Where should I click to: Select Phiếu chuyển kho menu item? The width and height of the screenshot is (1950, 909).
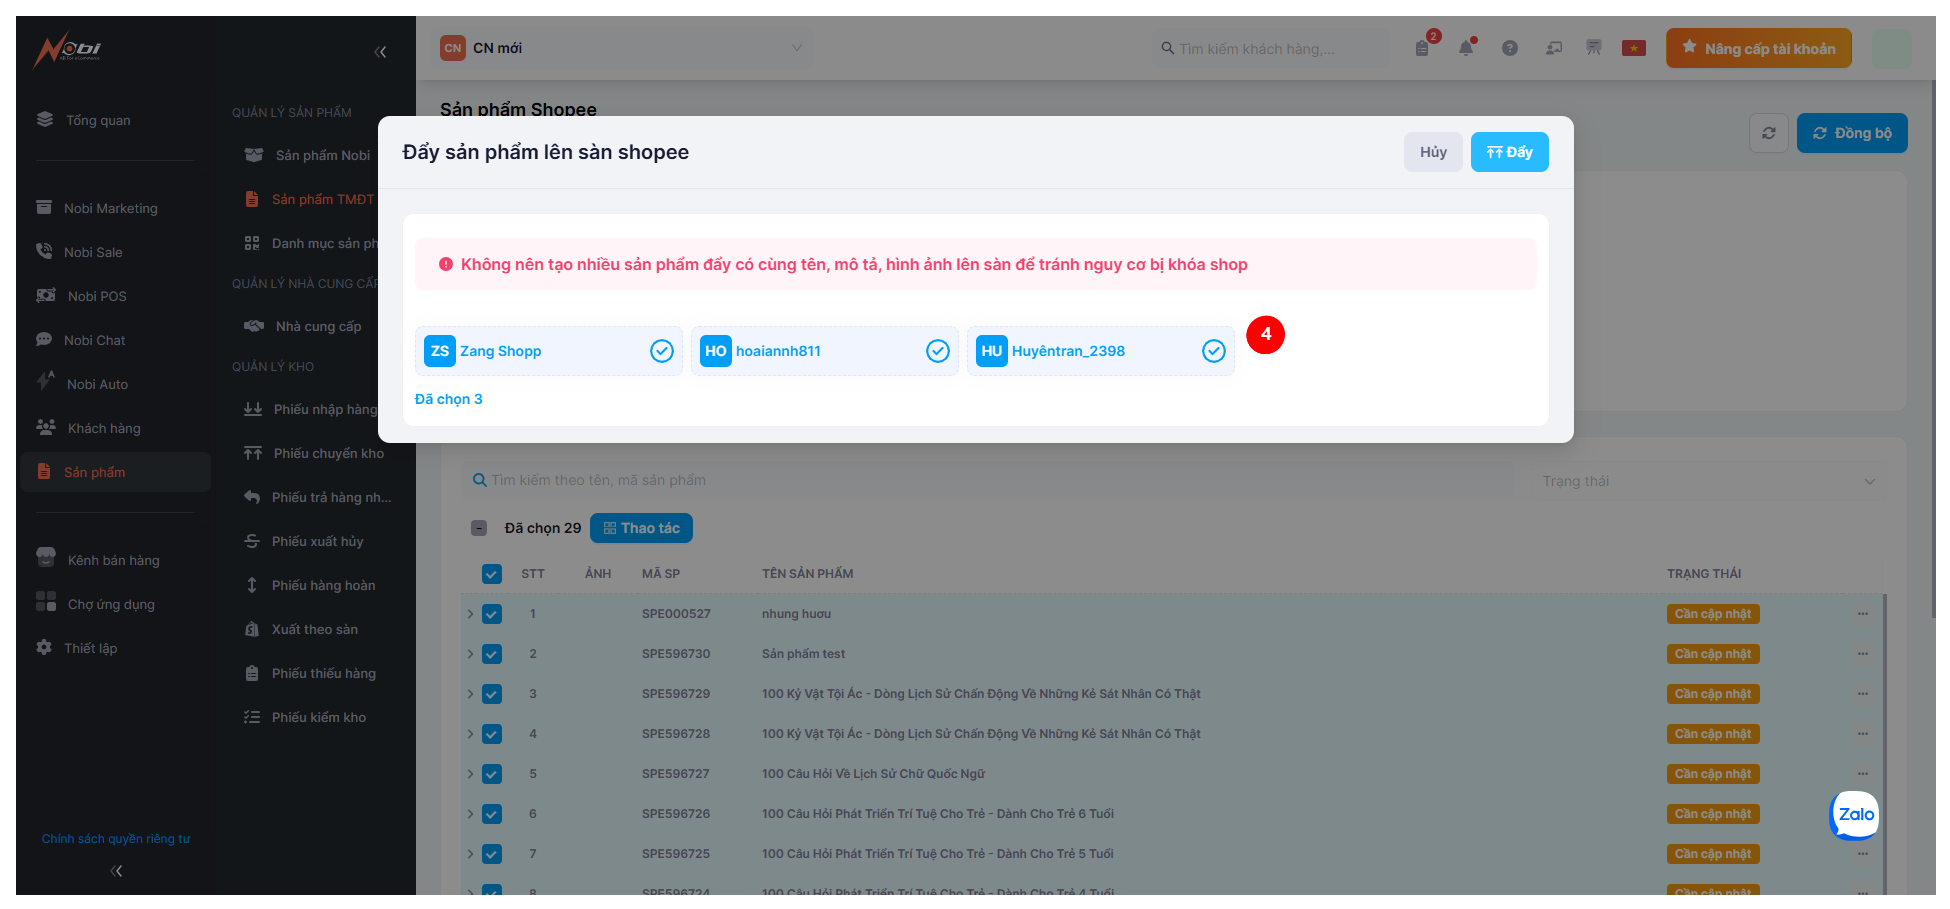[x=328, y=453]
